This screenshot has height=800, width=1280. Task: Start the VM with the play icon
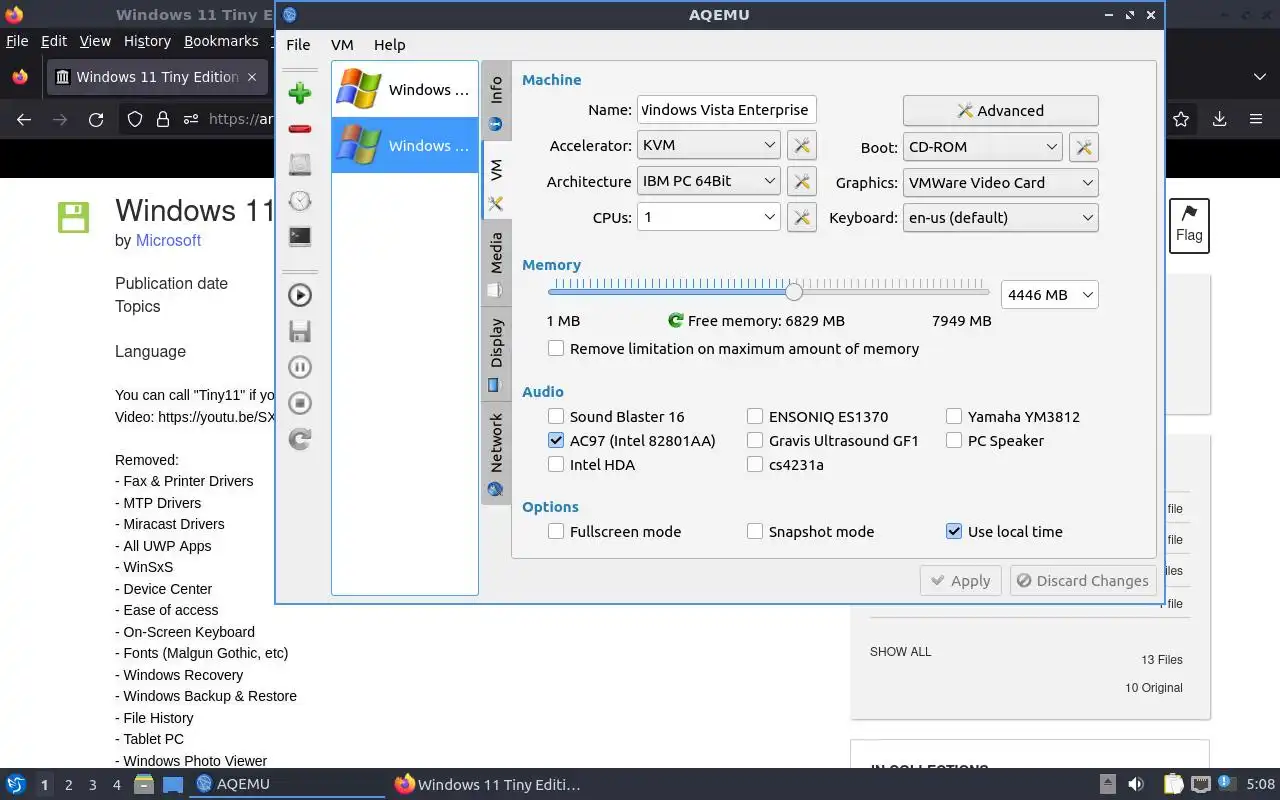point(299,295)
